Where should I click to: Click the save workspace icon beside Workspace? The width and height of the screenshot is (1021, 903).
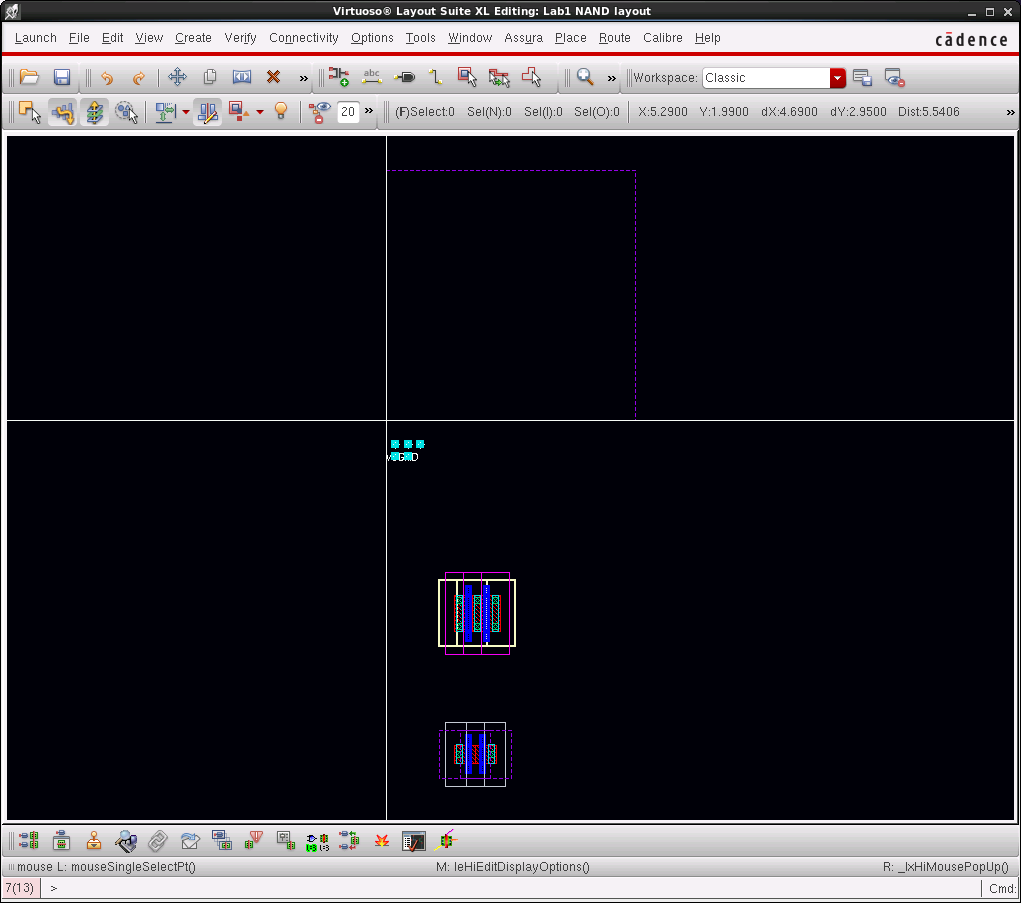tap(862, 77)
